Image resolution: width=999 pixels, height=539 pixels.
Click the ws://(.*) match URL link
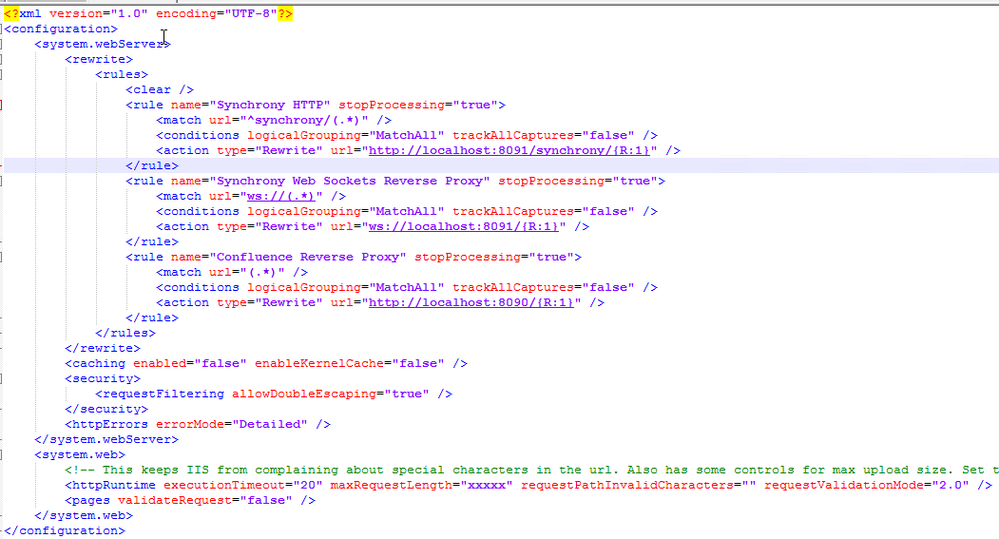point(281,196)
